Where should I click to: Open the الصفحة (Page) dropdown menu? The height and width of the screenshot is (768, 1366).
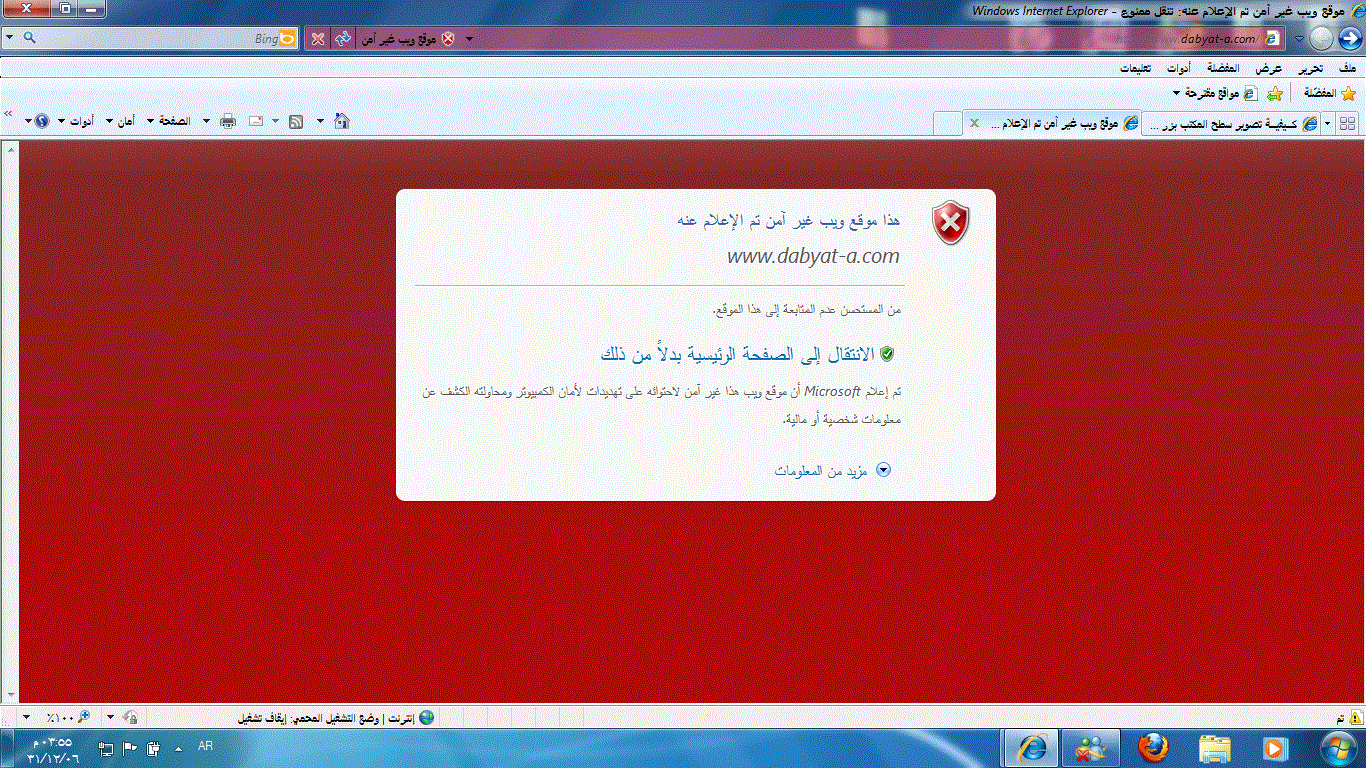[x=168, y=121]
